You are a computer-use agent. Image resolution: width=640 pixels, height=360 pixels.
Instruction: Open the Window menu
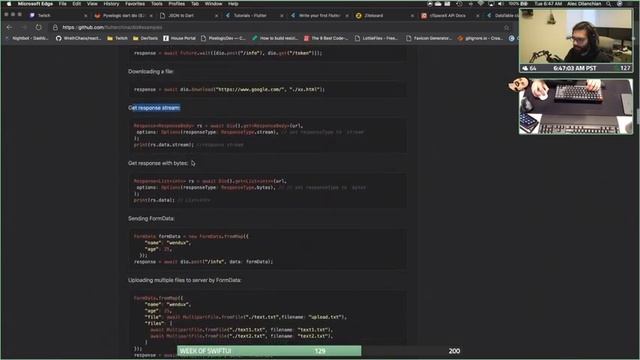pyautogui.click(x=213, y=4)
